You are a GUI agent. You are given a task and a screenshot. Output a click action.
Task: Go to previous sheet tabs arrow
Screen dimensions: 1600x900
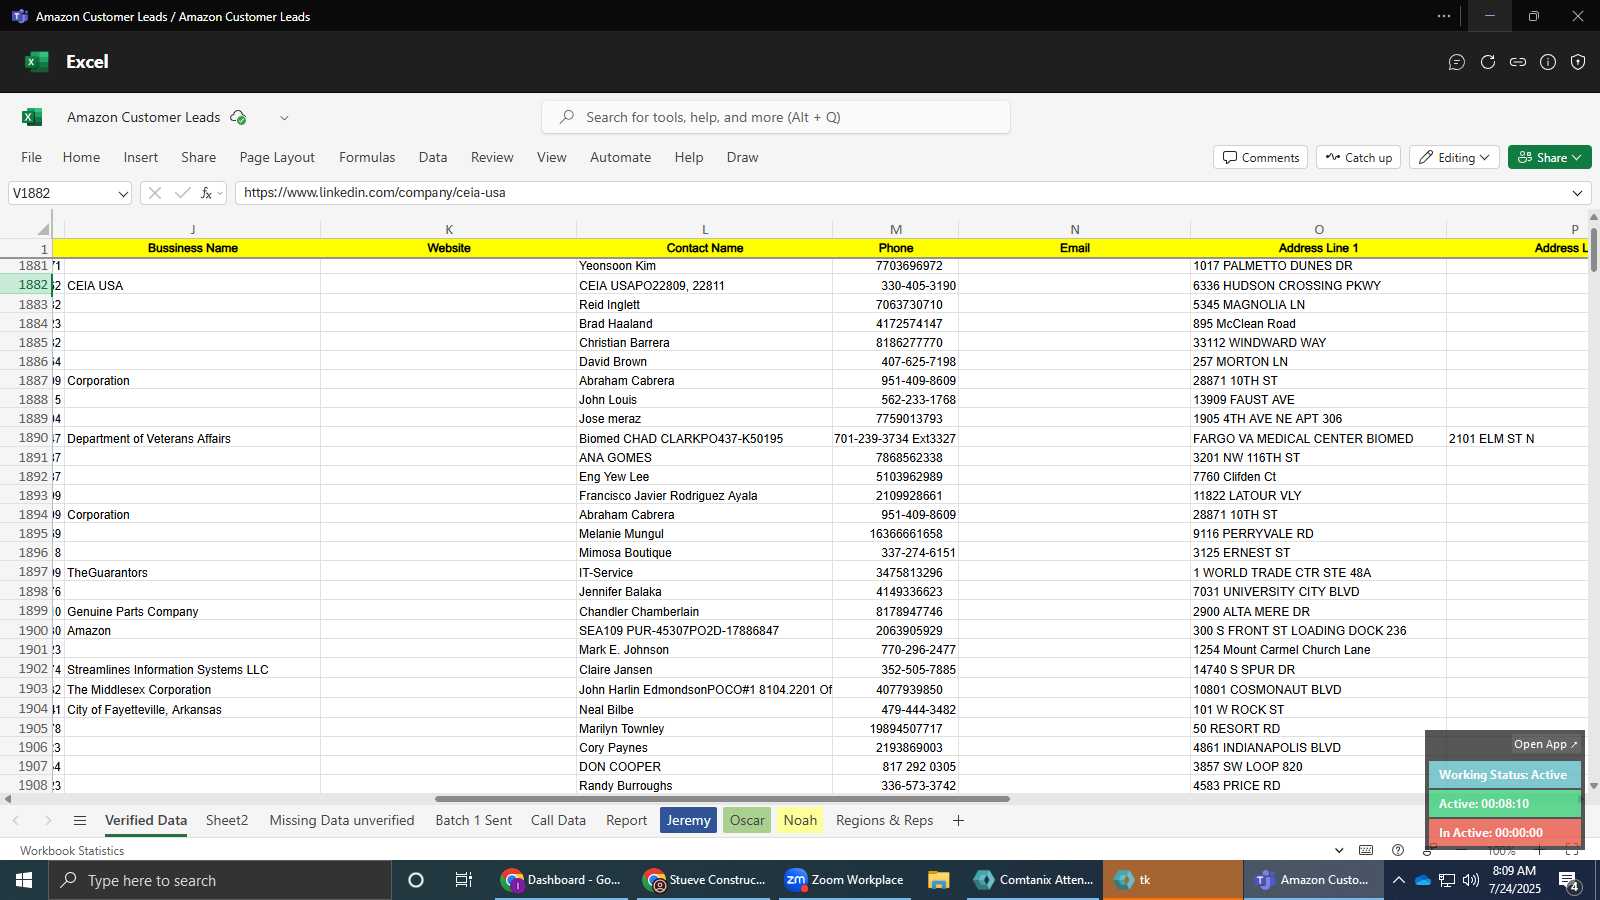click(16, 820)
